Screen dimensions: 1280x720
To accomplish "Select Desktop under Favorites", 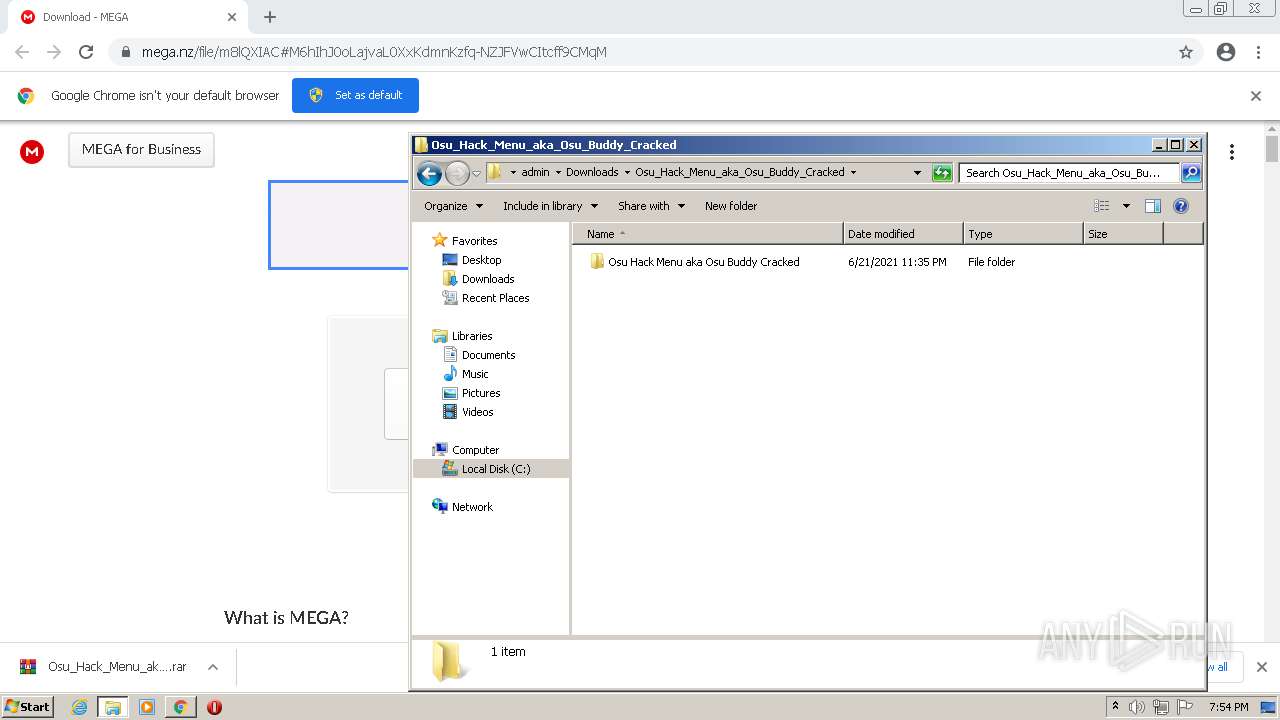I will tap(481, 260).
